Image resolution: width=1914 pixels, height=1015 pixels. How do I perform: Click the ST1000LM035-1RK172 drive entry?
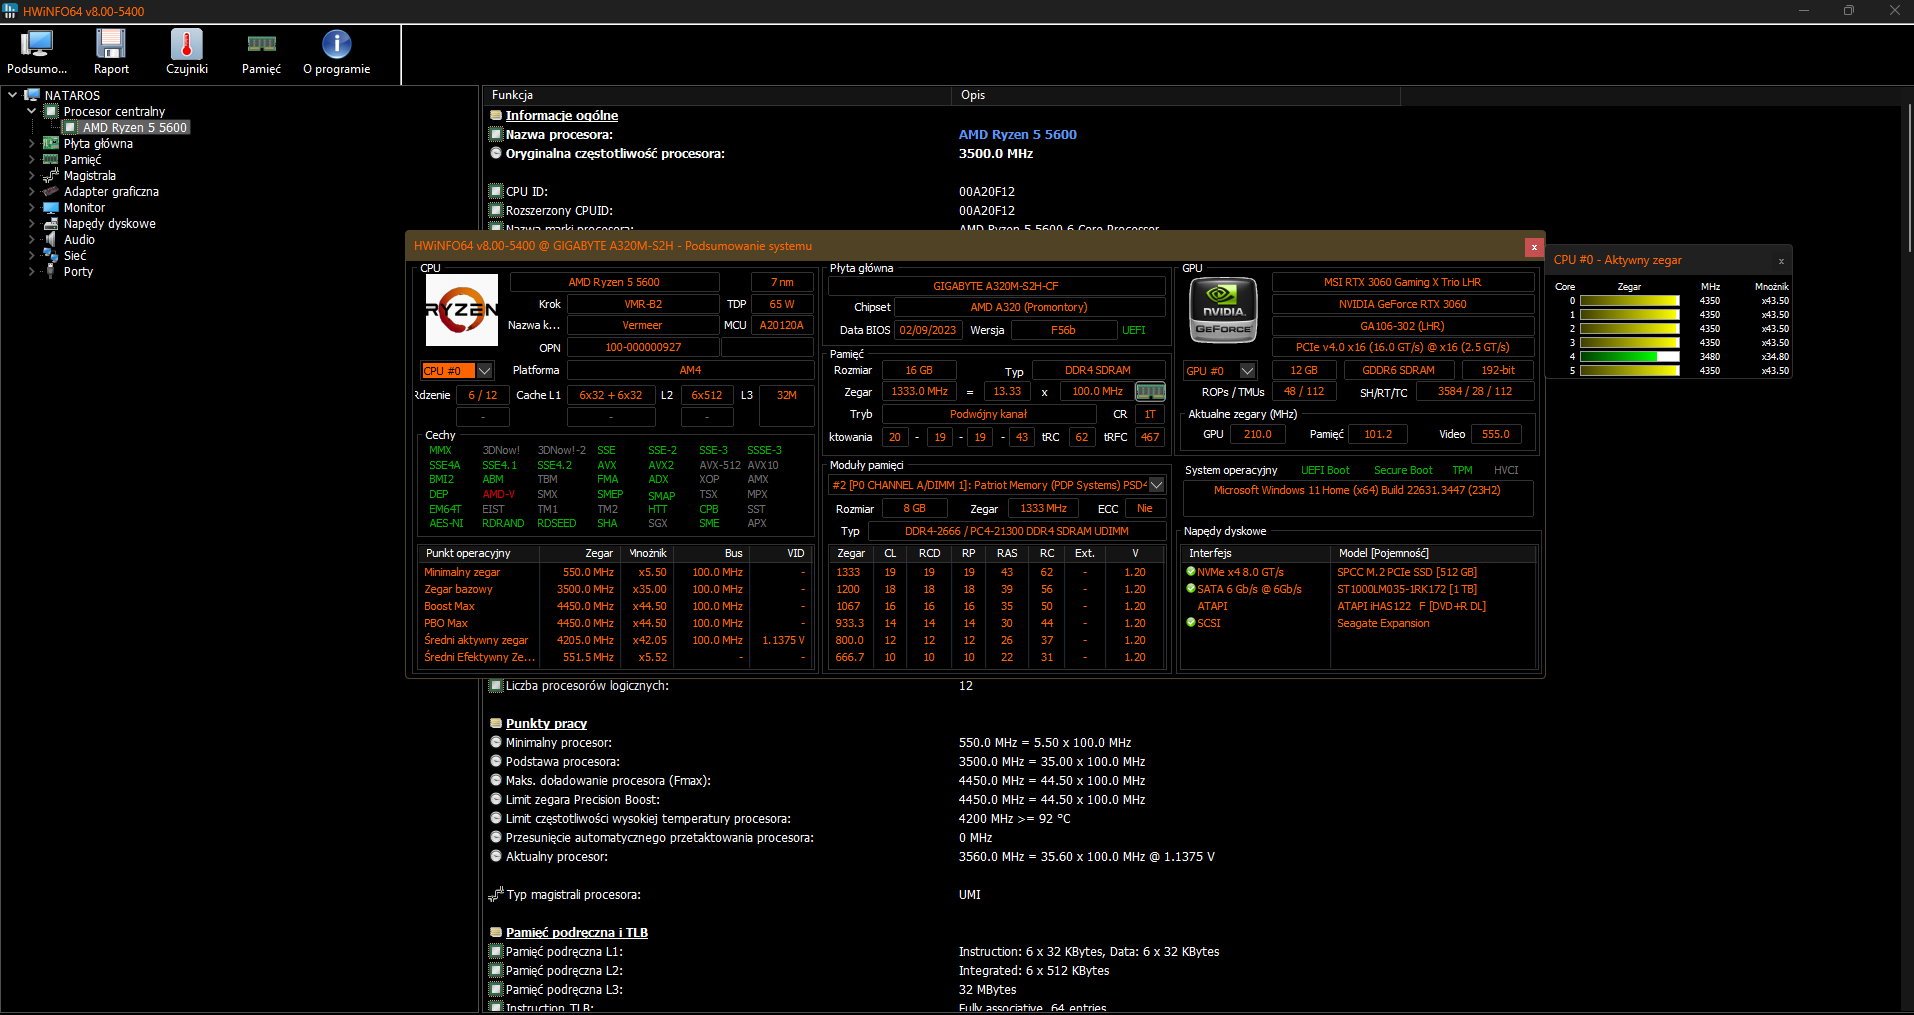(x=1406, y=589)
